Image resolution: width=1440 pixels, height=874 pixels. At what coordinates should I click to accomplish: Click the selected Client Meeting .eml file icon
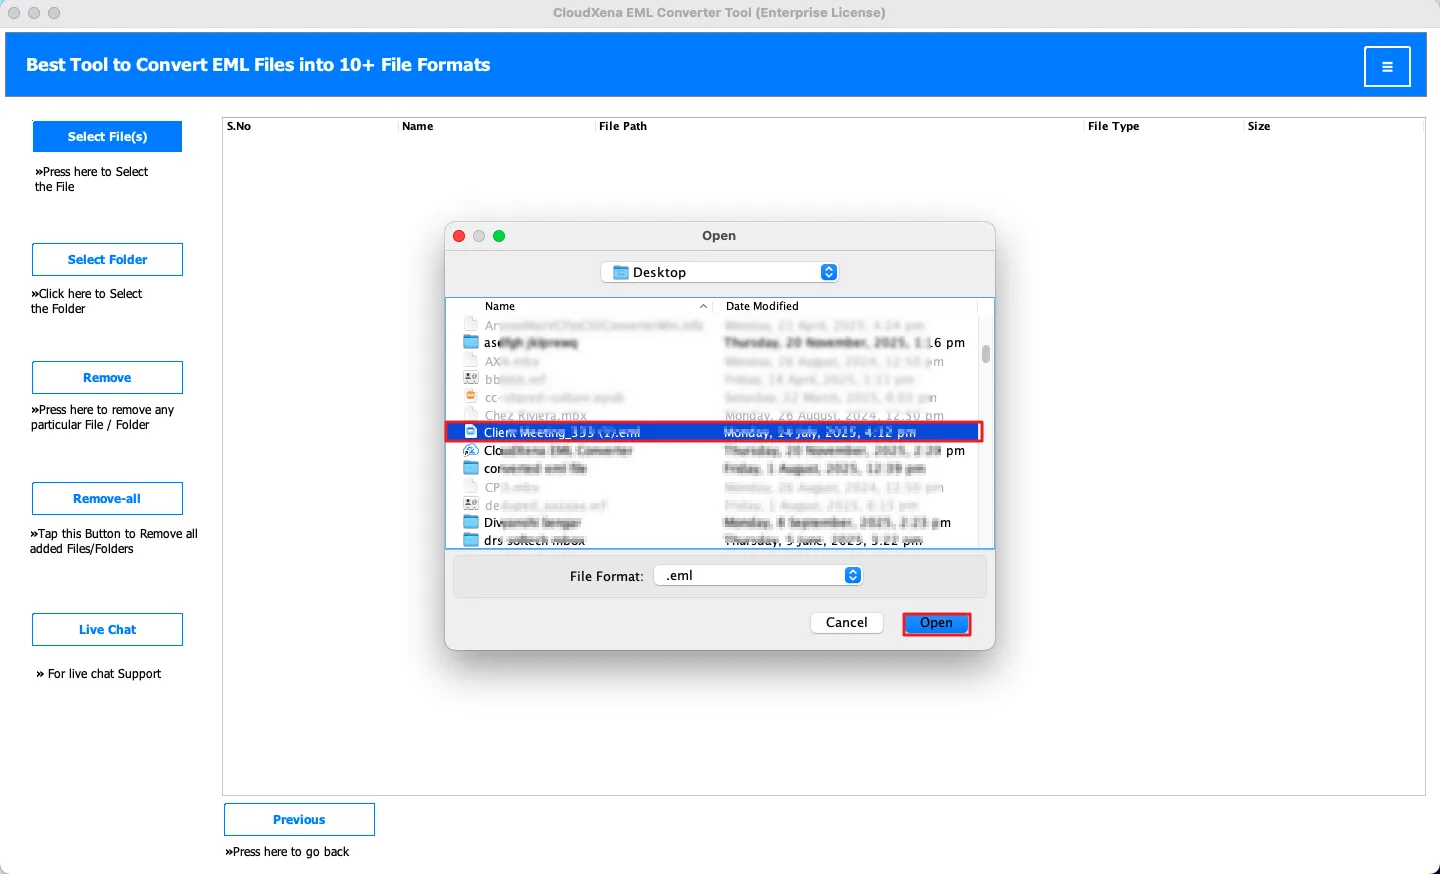pos(471,432)
